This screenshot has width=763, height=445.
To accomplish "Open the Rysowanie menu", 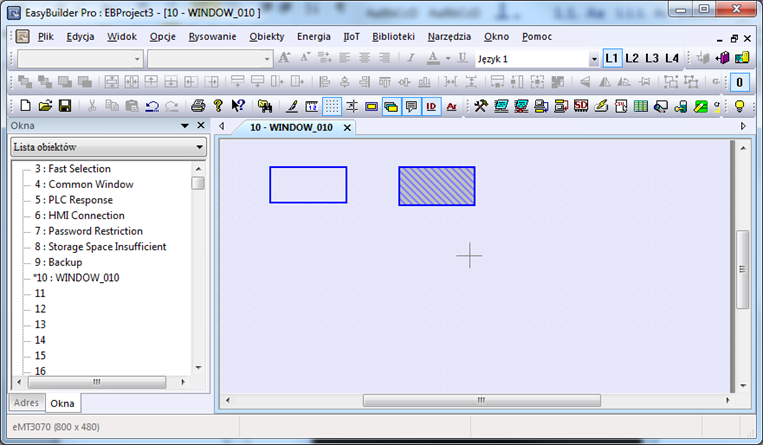I will click(x=212, y=37).
